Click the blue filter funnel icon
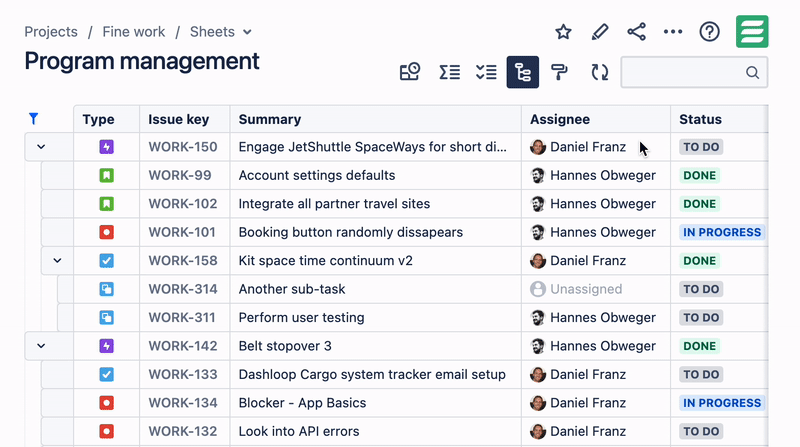The image size is (800, 447). click(34, 119)
